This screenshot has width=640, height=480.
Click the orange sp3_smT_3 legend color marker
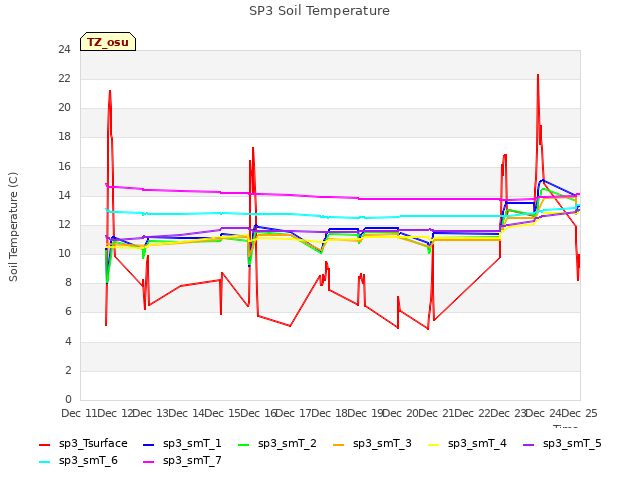pos(339,444)
